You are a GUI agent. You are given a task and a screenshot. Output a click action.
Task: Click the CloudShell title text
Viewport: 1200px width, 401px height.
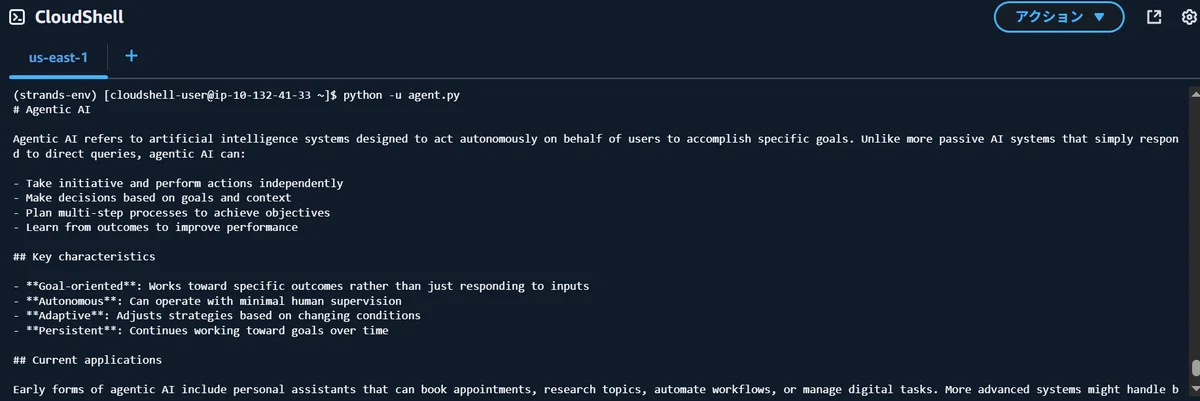(79, 18)
